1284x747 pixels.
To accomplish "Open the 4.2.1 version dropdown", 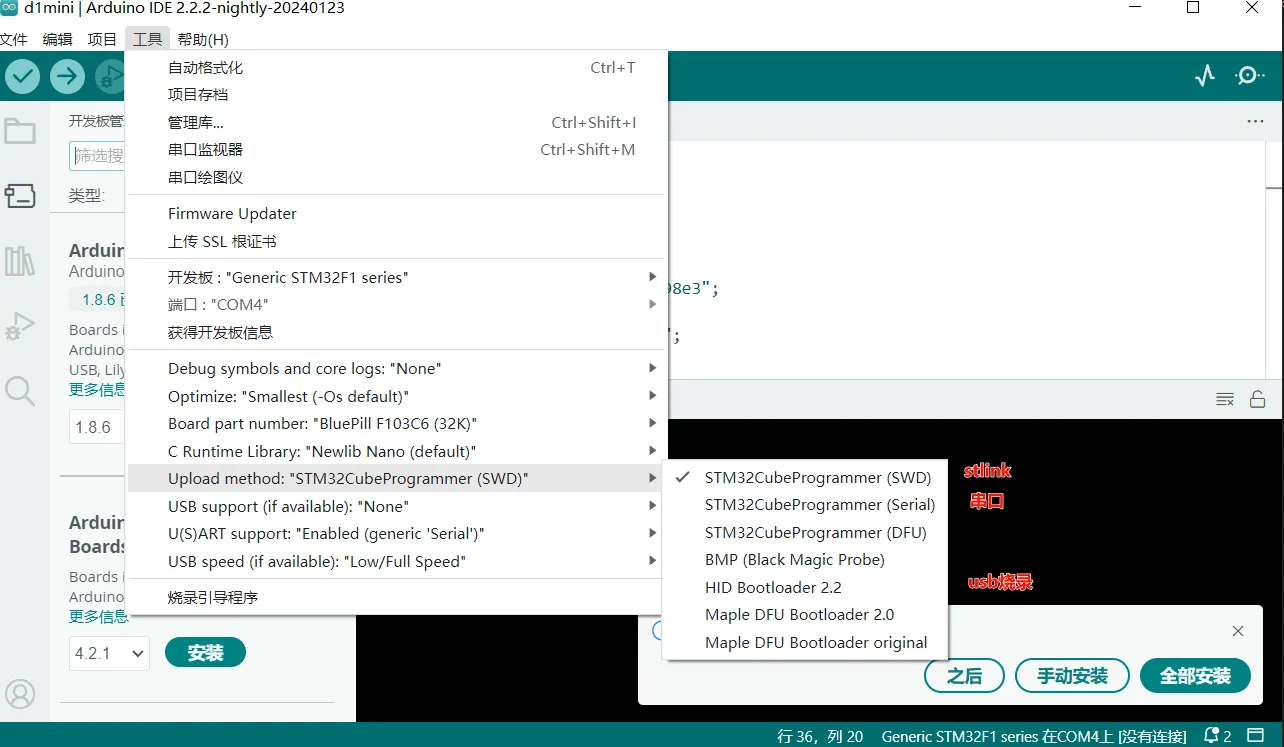I will (109, 653).
